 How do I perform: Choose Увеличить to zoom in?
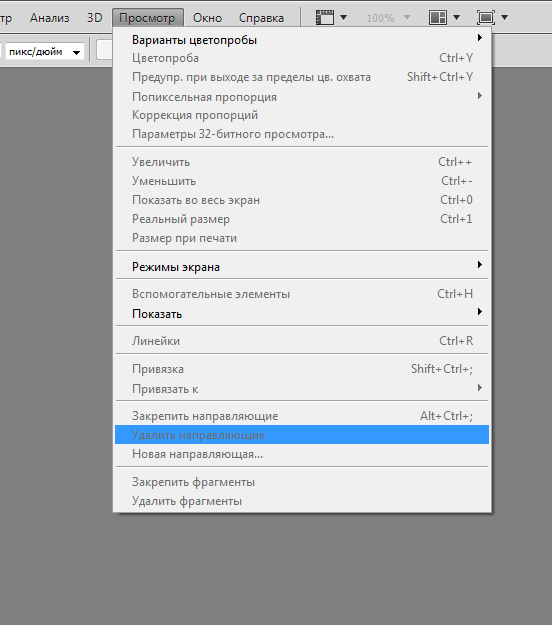click(x=302, y=162)
